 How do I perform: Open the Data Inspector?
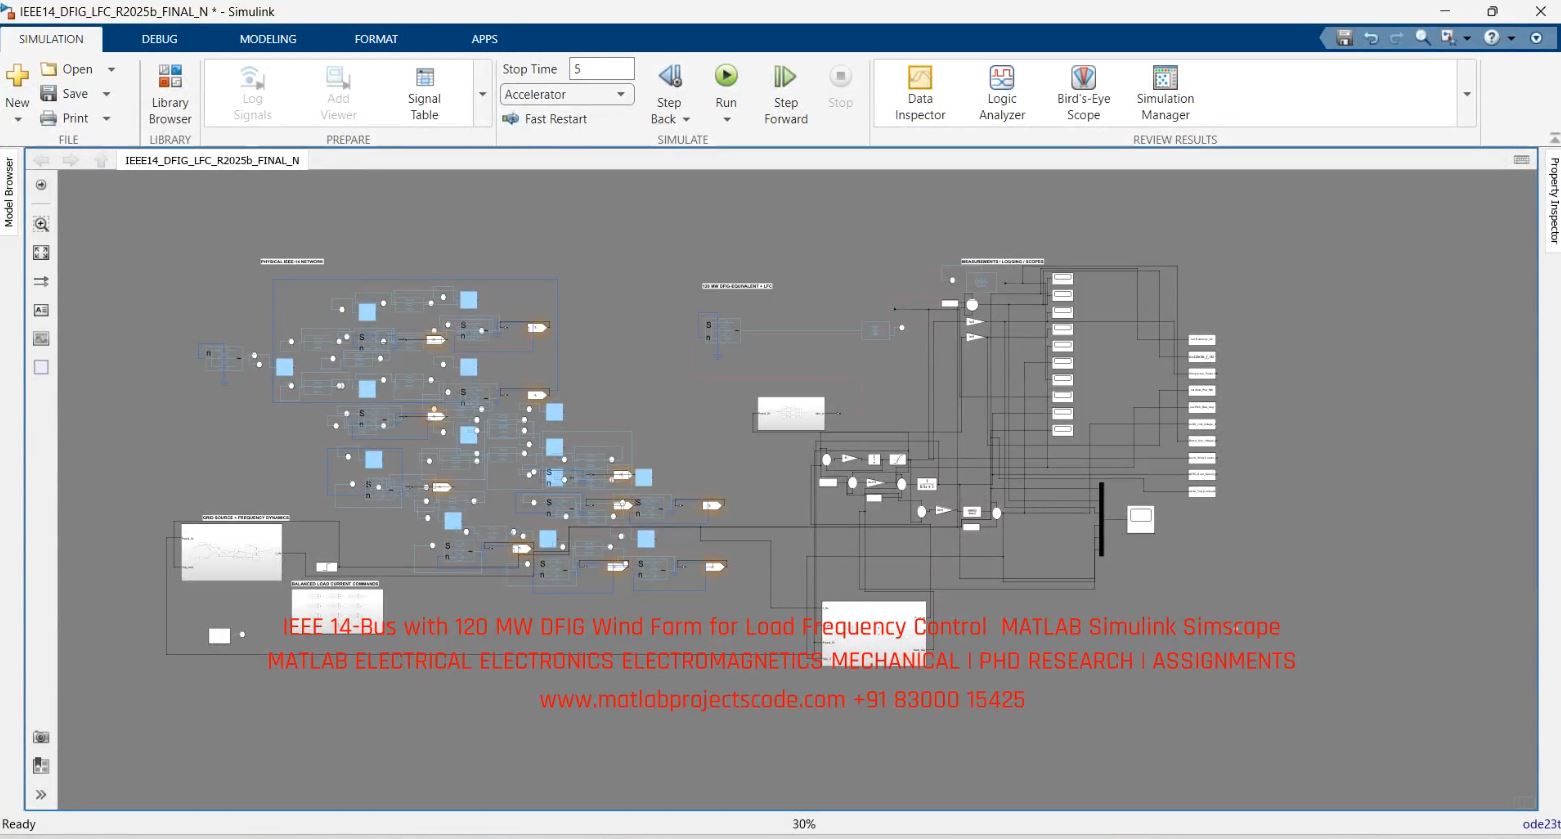(920, 94)
